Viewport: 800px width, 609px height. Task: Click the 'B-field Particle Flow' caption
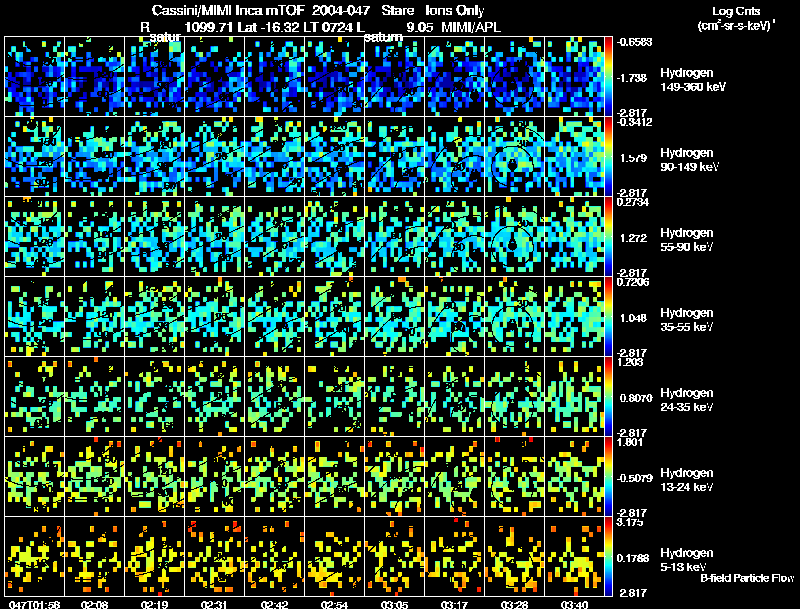tap(747, 578)
